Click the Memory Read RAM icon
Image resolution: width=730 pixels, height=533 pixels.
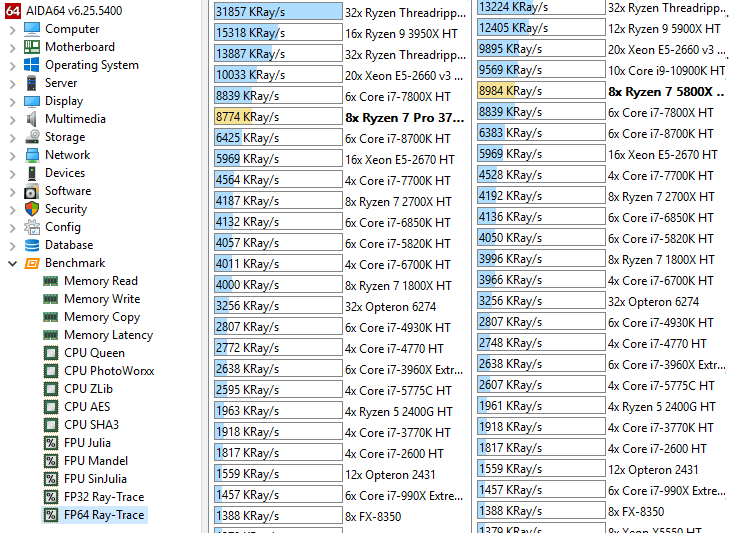[51, 281]
